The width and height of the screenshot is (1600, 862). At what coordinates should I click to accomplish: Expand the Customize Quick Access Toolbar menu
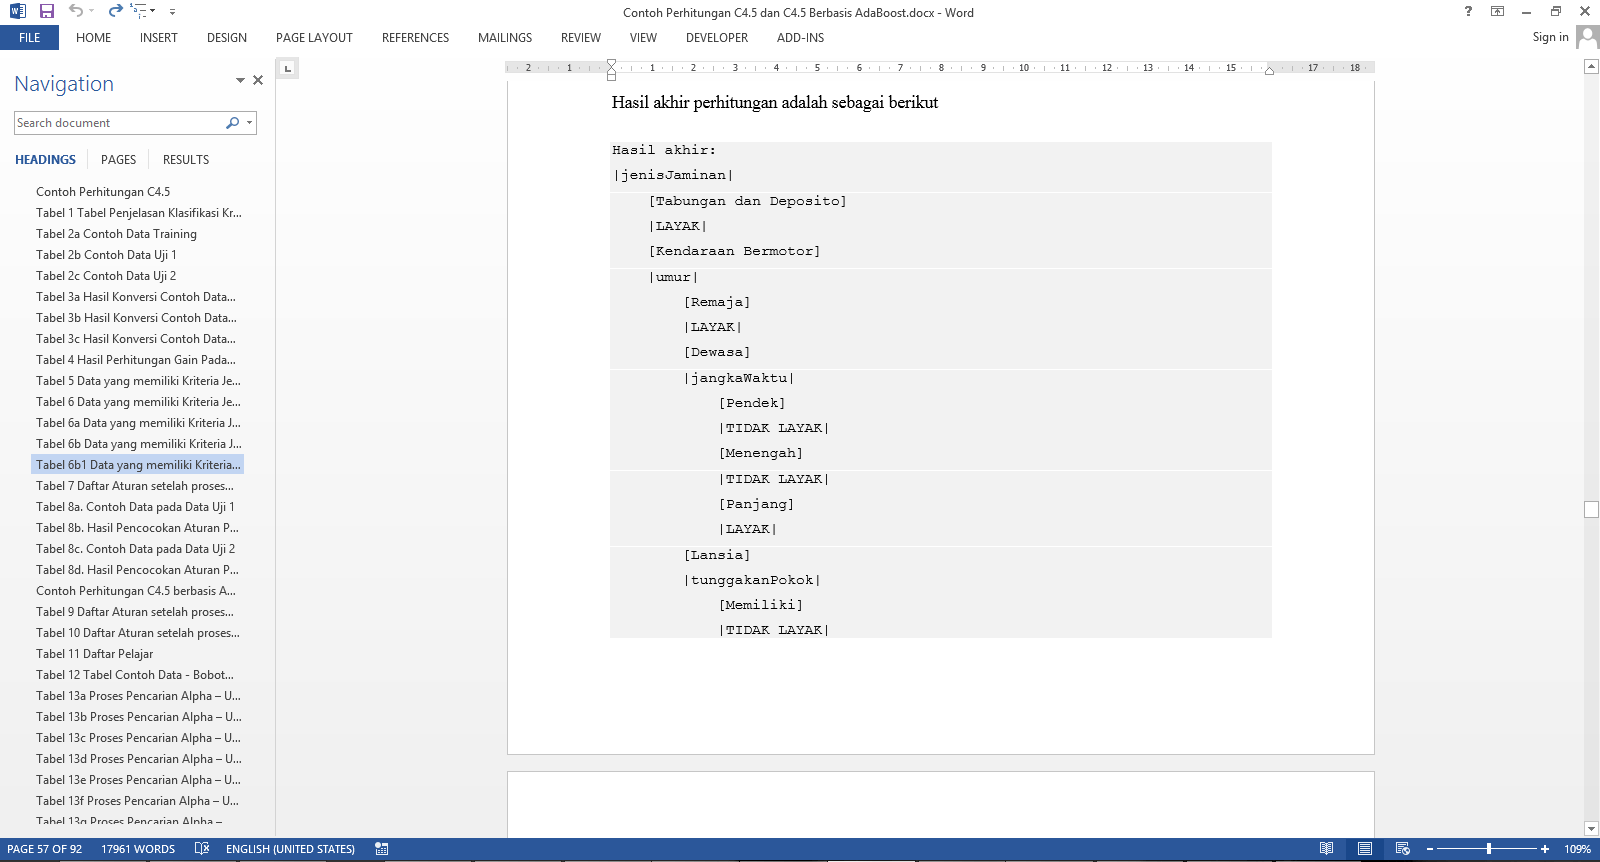172,12
